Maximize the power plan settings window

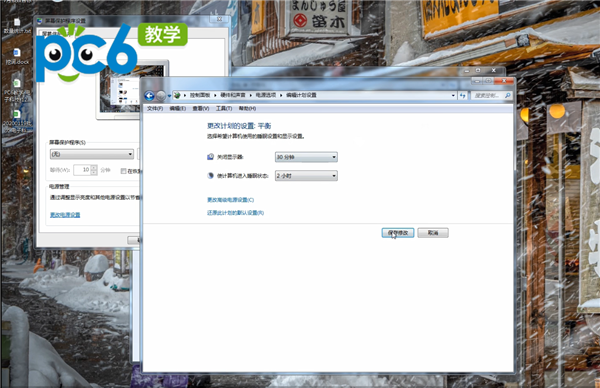[488, 81]
